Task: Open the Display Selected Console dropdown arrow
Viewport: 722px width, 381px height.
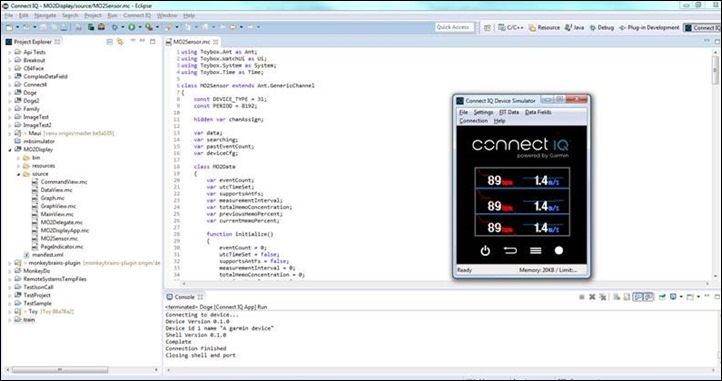Action: click(x=681, y=297)
